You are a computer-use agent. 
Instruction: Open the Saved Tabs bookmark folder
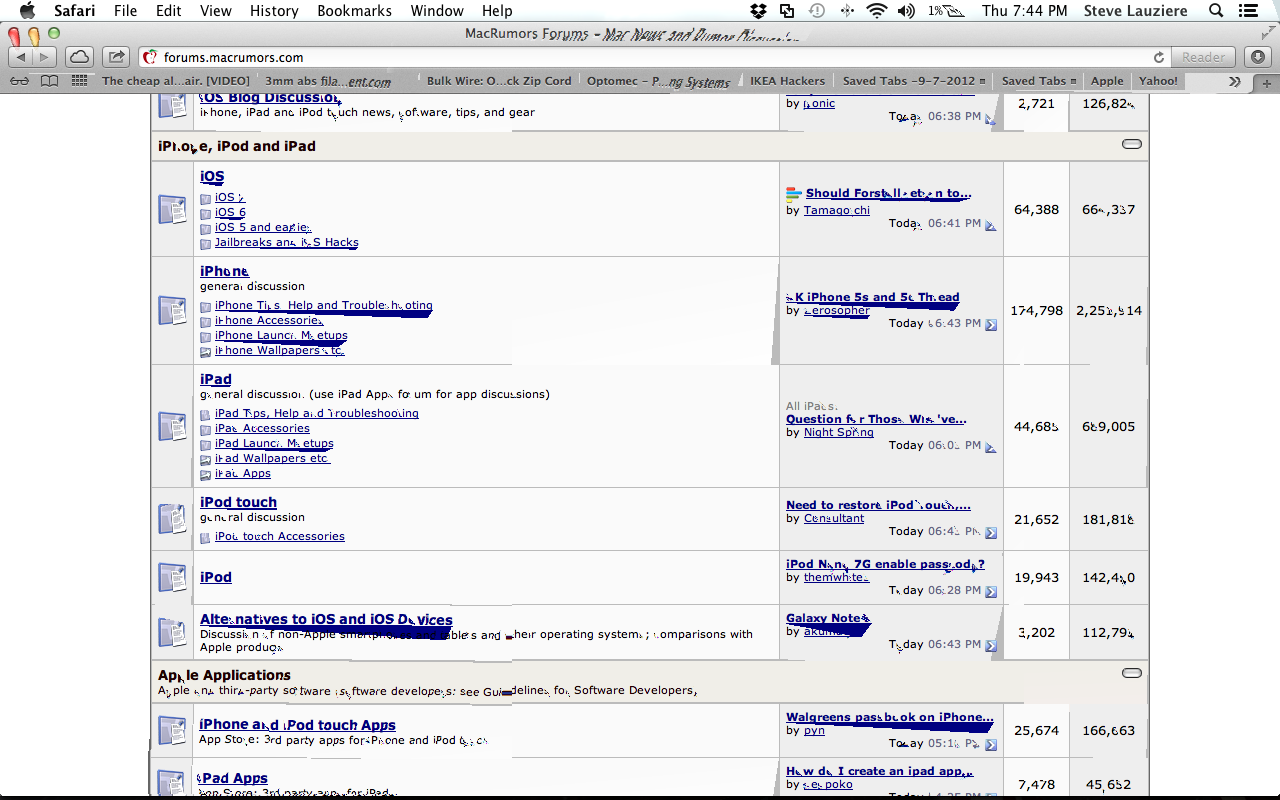[1039, 81]
